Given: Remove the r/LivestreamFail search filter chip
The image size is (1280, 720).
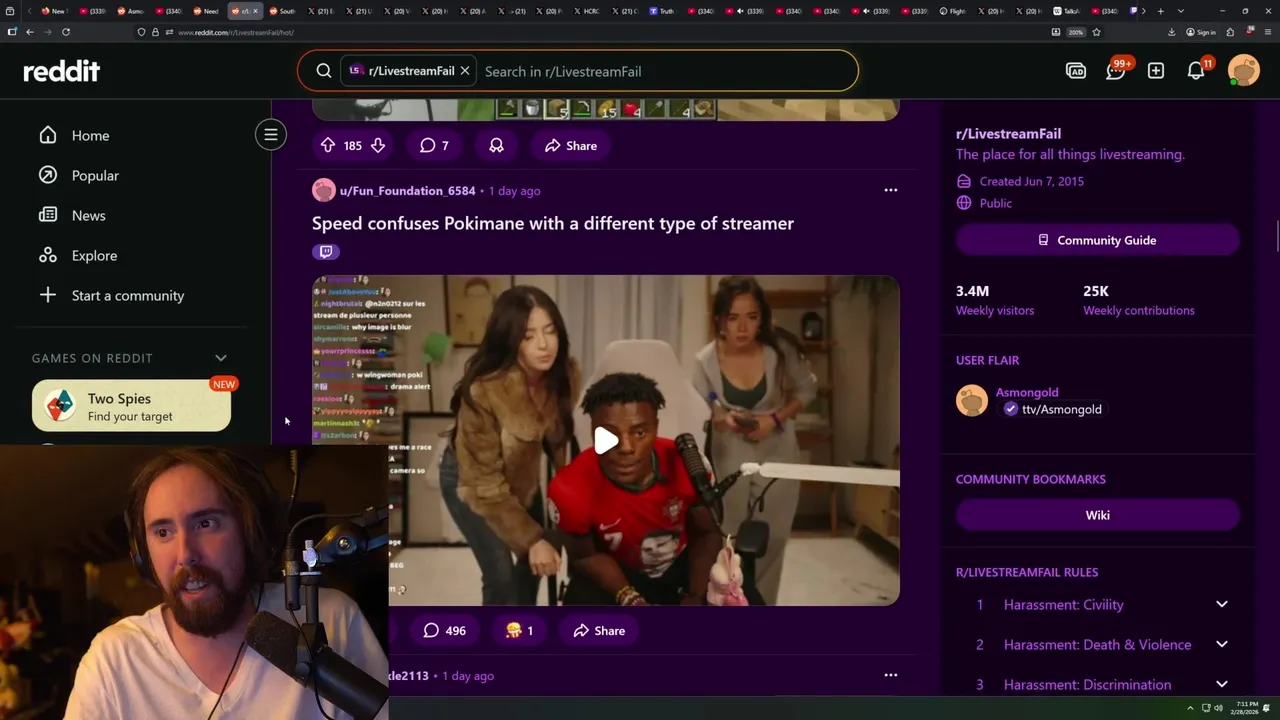Looking at the screenshot, I should pyautogui.click(x=465, y=71).
